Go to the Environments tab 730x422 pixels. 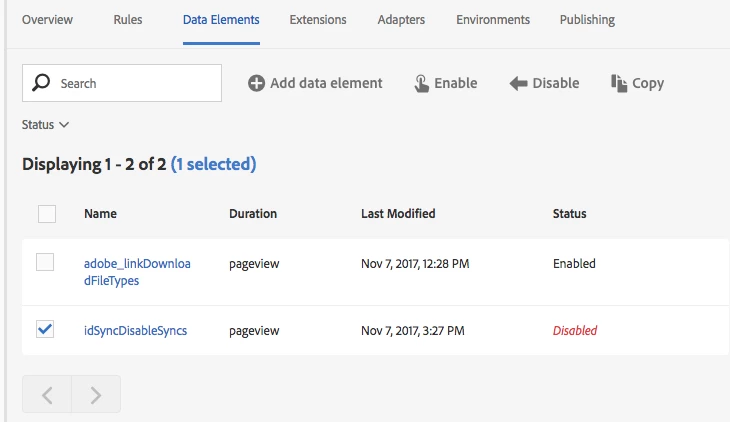click(x=493, y=20)
